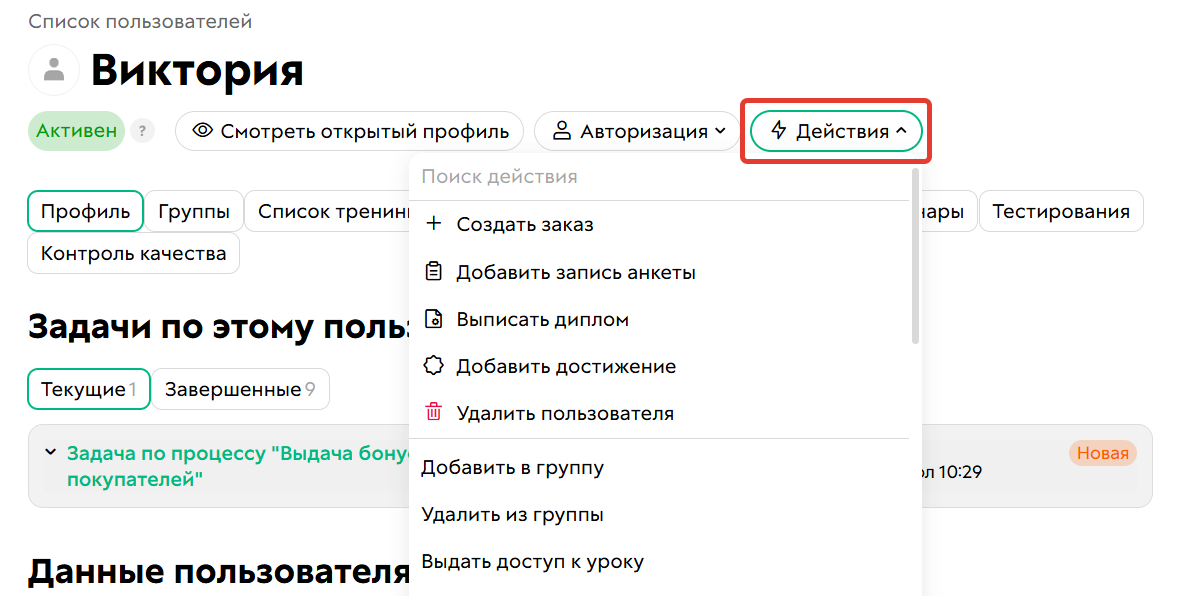Click the badge icon beside Добавить достижение

pyautogui.click(x=433, y=366)
